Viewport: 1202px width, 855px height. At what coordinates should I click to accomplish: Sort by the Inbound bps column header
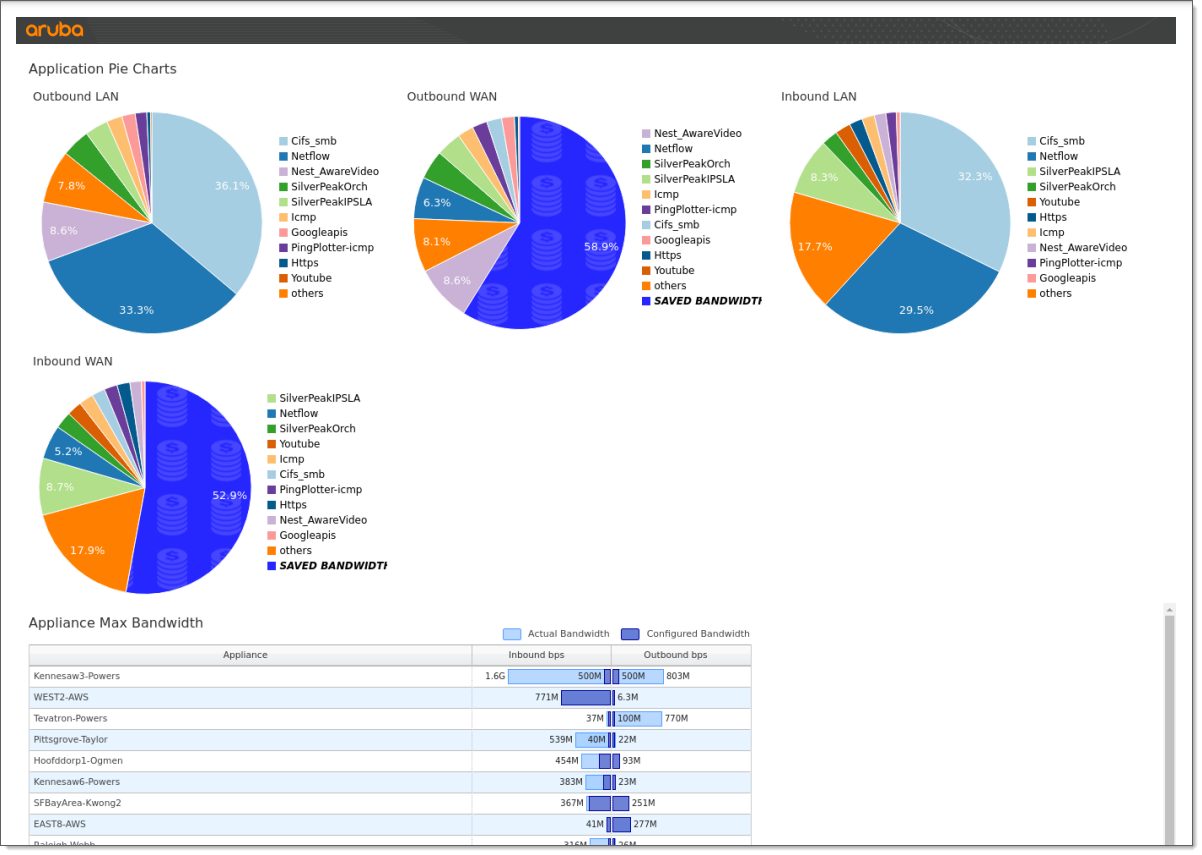click(x=541, y=655)
